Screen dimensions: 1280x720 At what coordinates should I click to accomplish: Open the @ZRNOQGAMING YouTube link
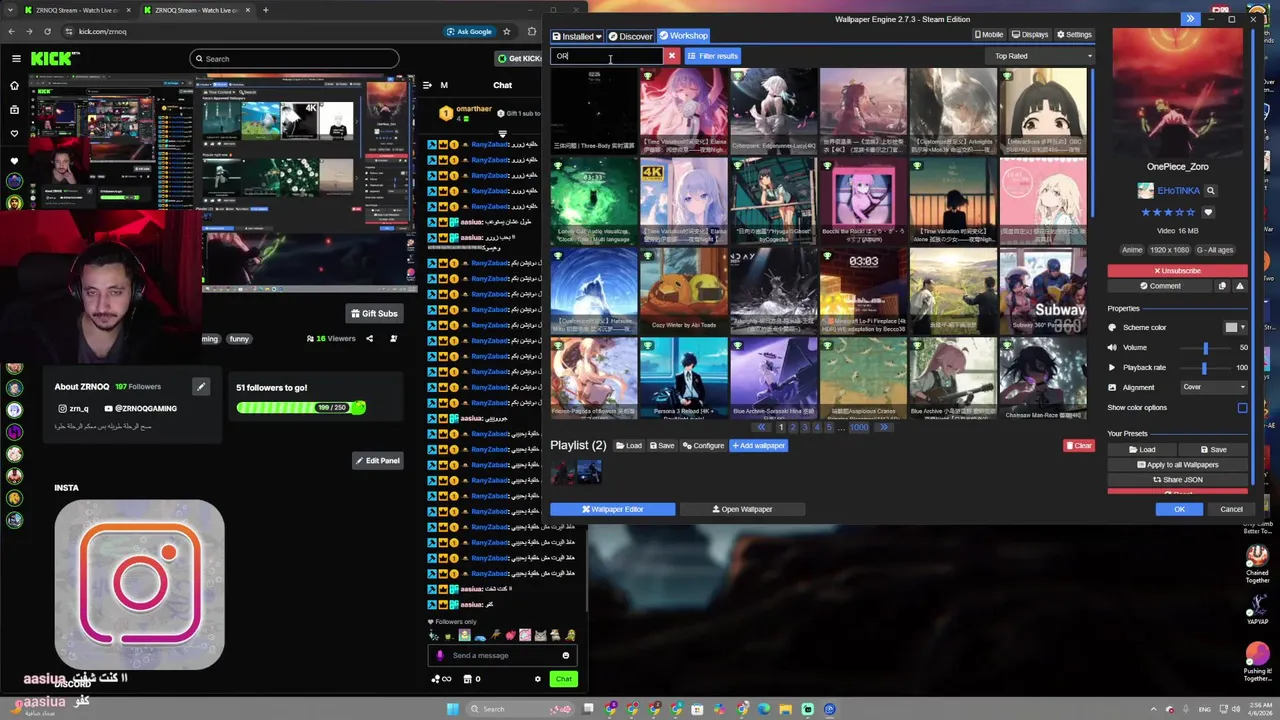point(140,408)
